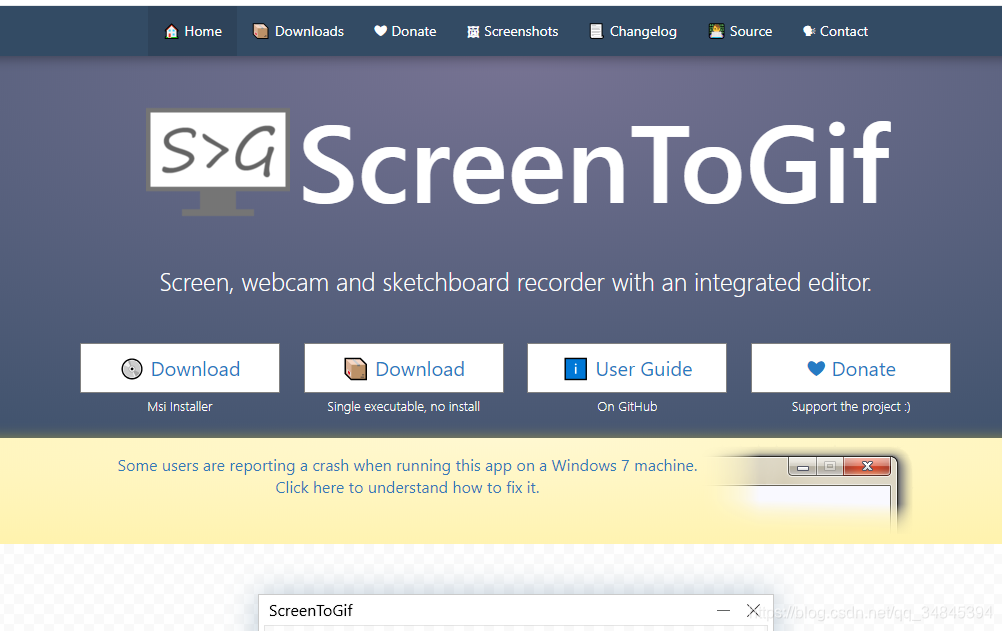Click the disc icon on Msi Installer button
Viewport: 1002px width, 631px height.
click(x=132, y=369)
